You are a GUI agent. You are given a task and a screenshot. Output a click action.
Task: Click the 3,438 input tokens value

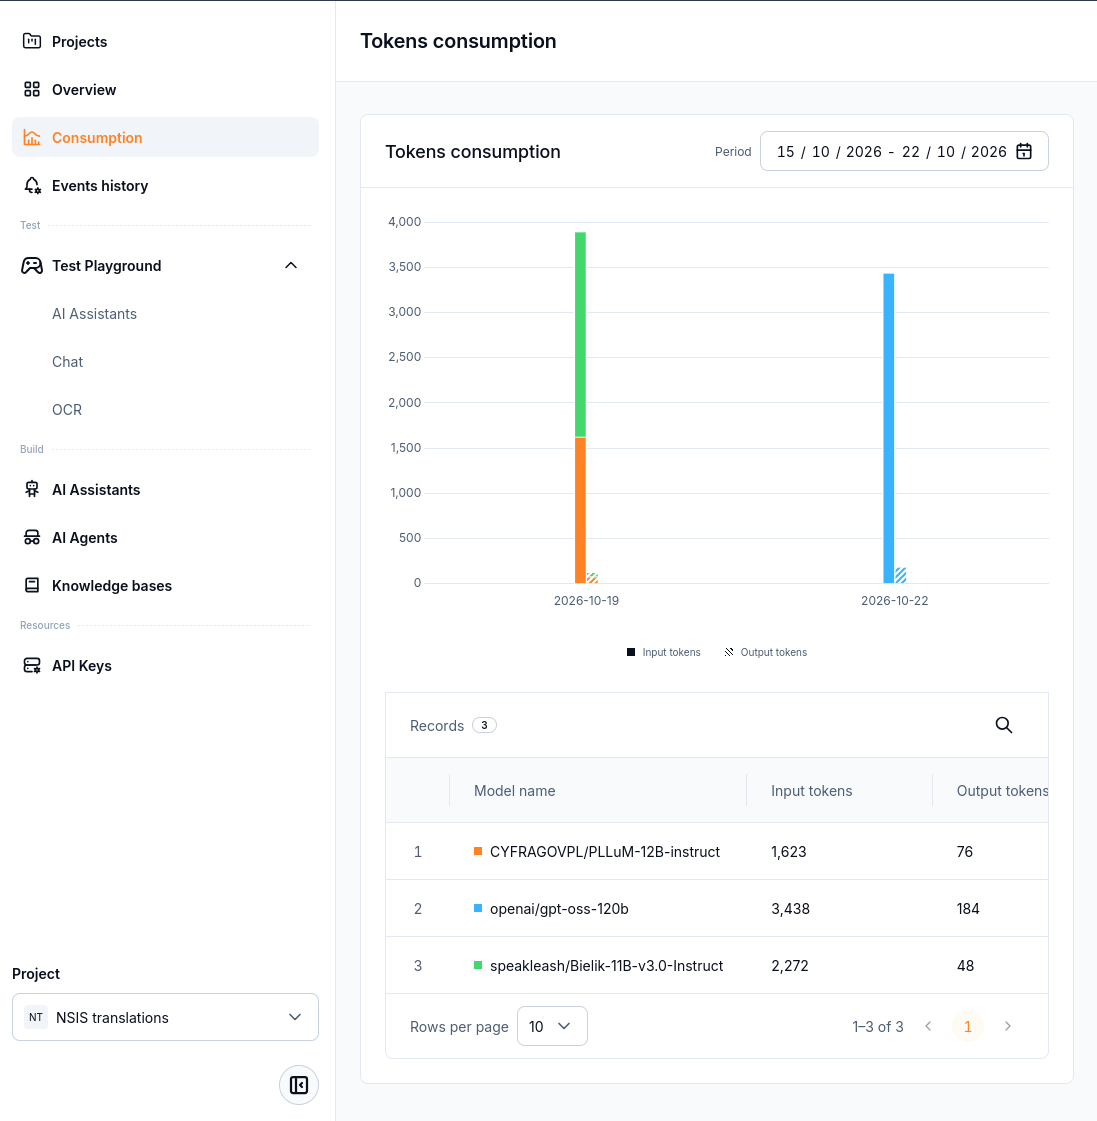coord(790,909)
